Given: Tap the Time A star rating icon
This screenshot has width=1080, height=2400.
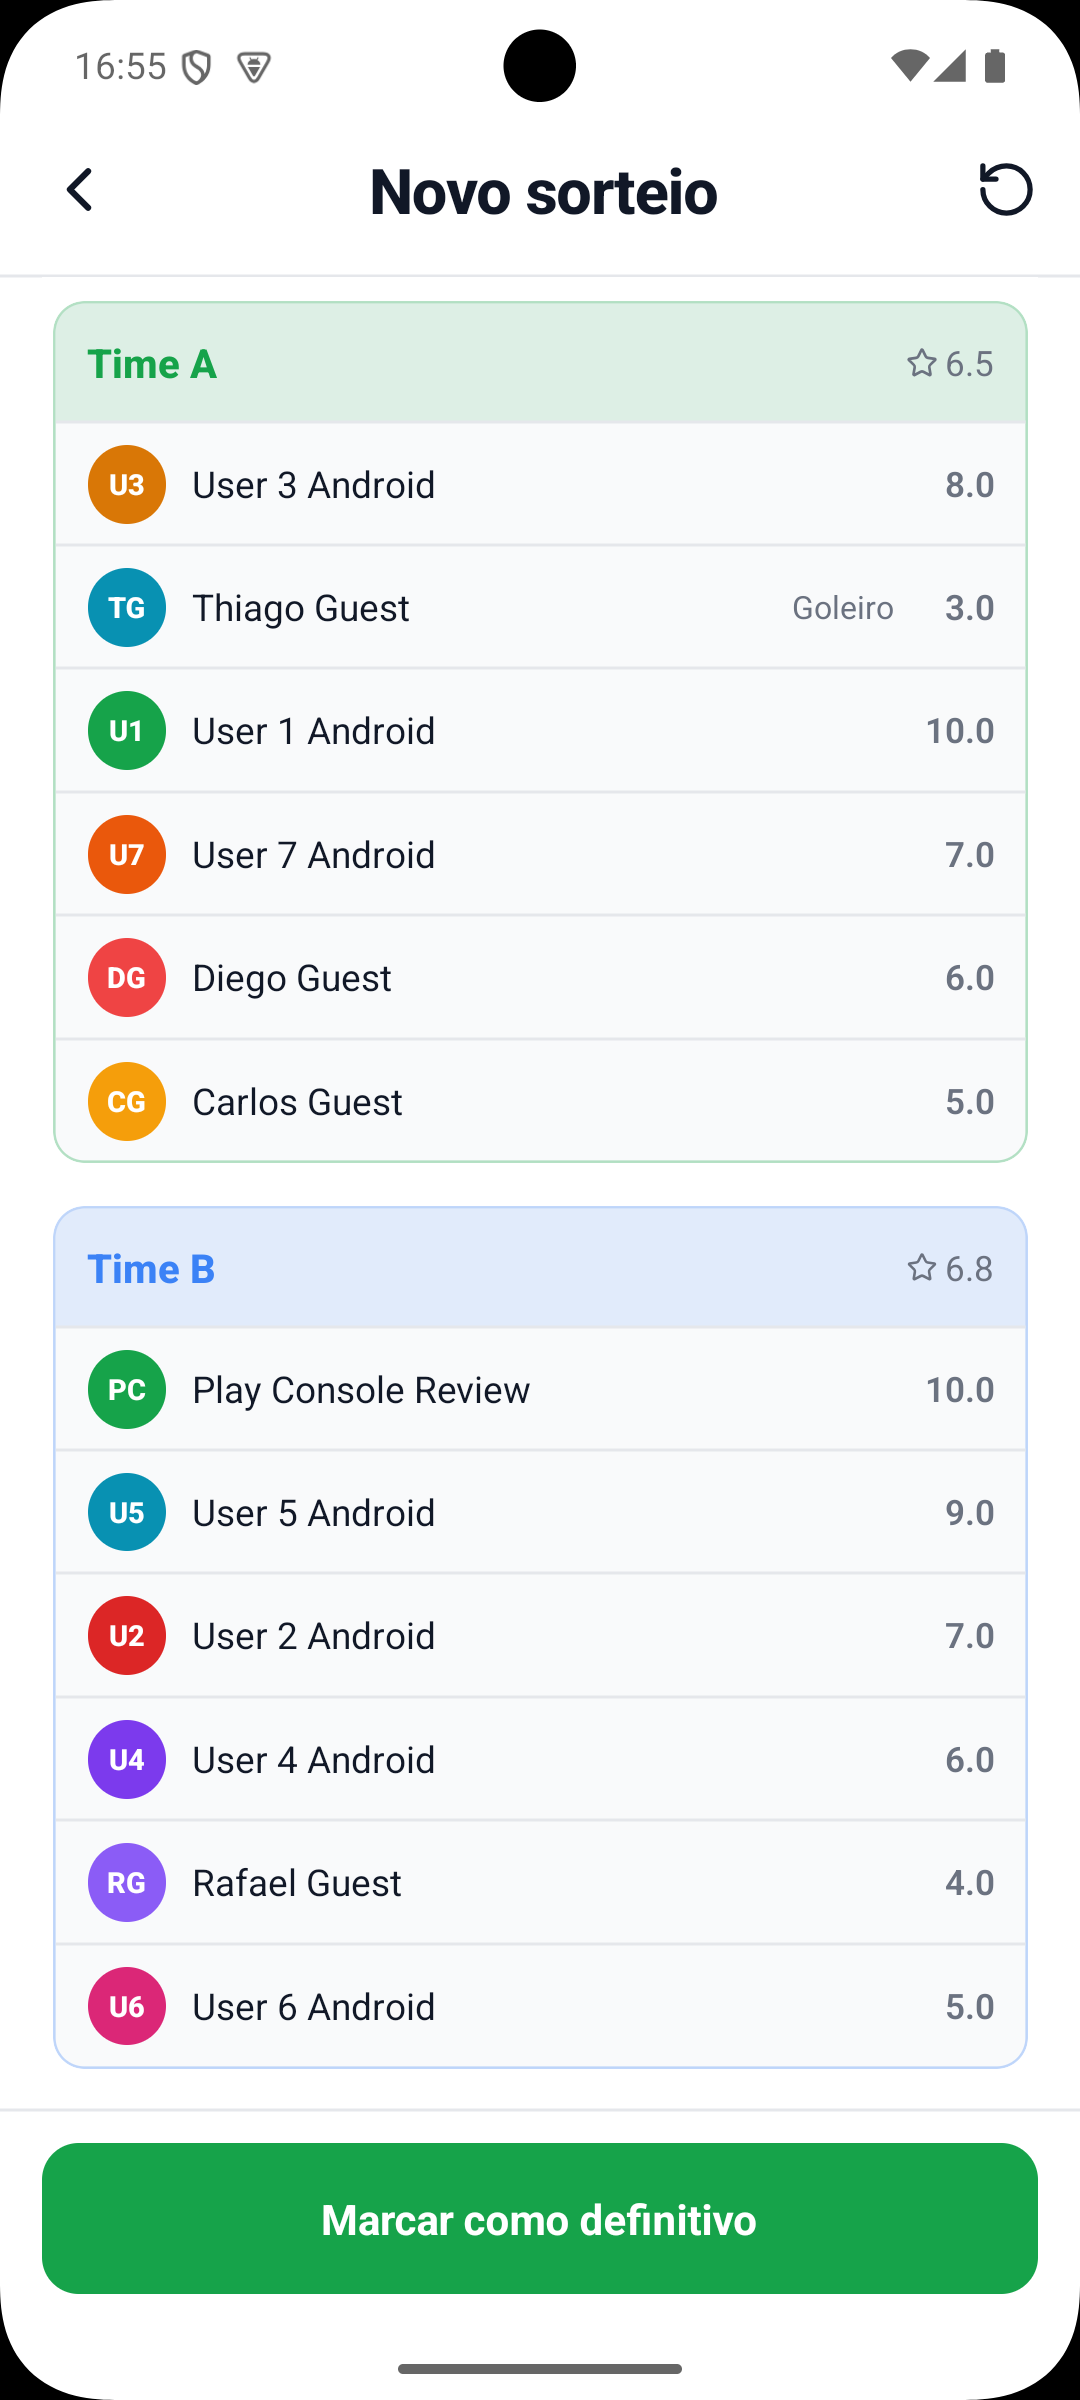Looking at the screenshot, I should 921,363.
